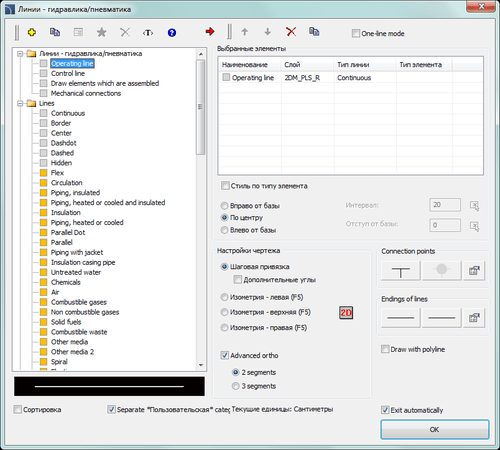Click the red 2D mode icon
500x450 pixels.
[346, 313]
